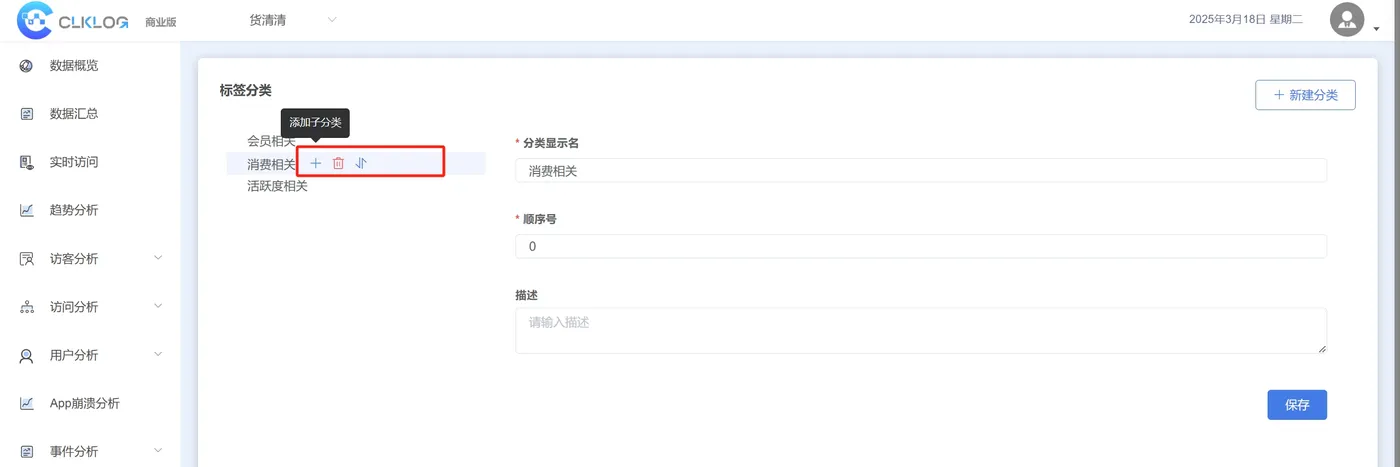Expand the 用户分析 submenu chevron
1400x467 pixels.
[158, 354]
